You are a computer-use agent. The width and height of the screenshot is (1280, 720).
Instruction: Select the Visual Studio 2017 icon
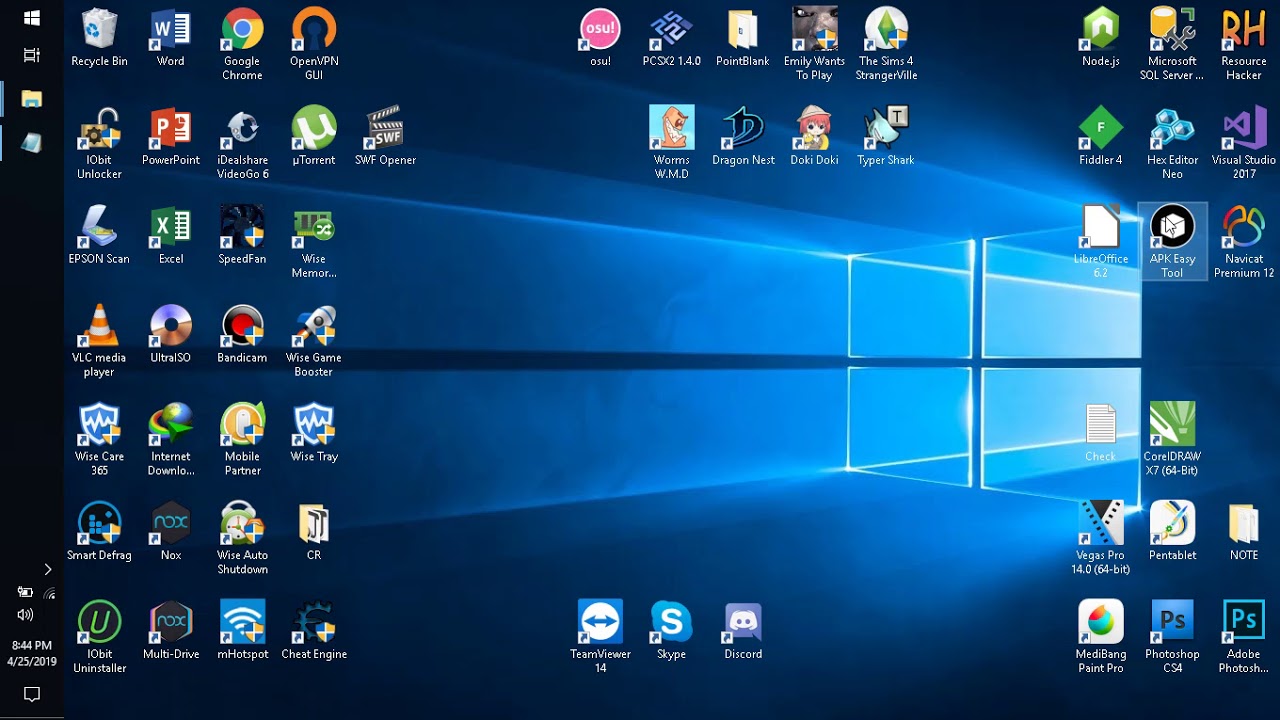tap(1244, 144)
